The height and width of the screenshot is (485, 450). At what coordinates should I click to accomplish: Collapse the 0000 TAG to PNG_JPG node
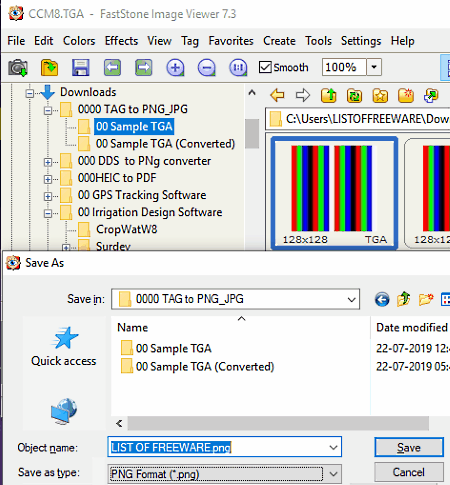click(48, 110)
